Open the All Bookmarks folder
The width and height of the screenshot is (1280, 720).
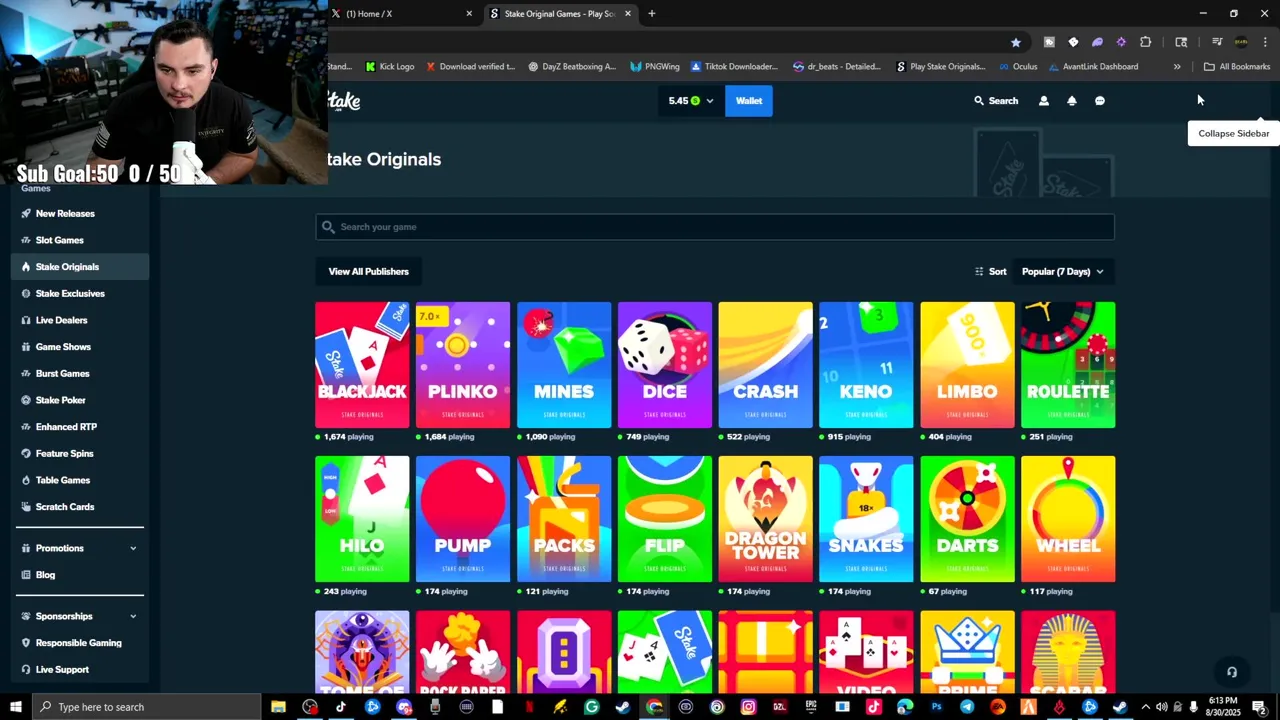[1237, 67]
